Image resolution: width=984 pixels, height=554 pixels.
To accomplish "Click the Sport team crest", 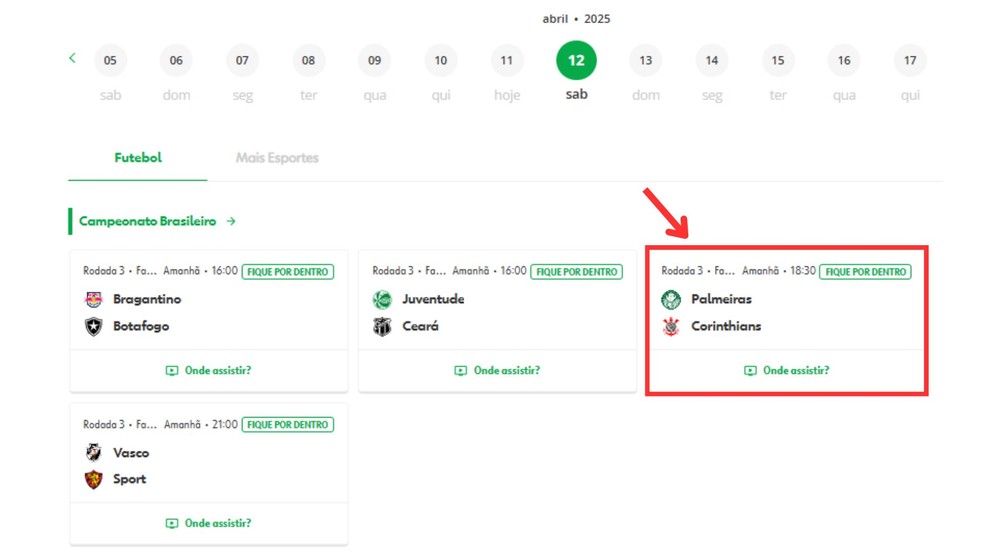I will 94,479.
